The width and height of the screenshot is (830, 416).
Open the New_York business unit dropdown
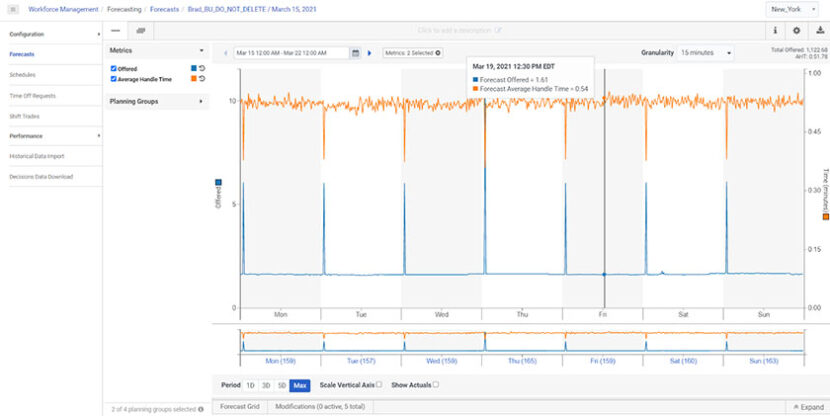[x=795, y=9]
